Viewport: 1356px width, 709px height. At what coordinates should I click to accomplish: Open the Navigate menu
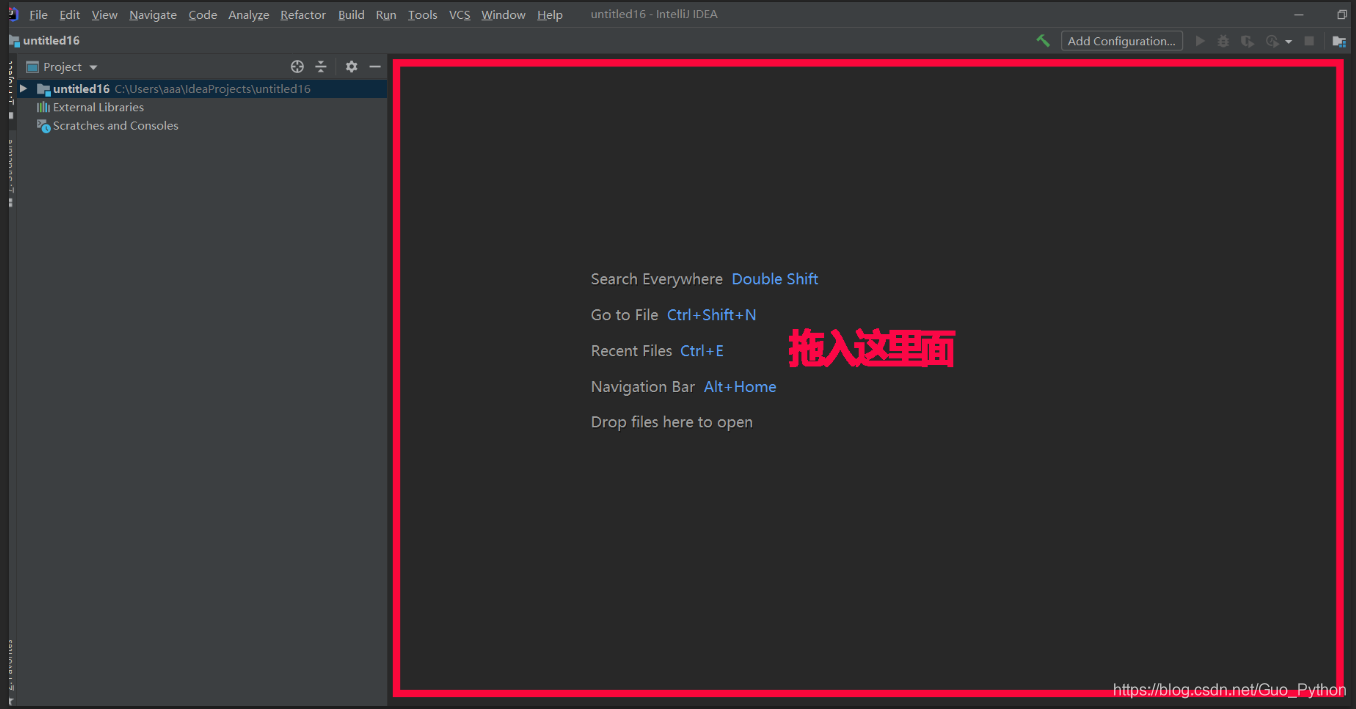(x=153, y=15)
